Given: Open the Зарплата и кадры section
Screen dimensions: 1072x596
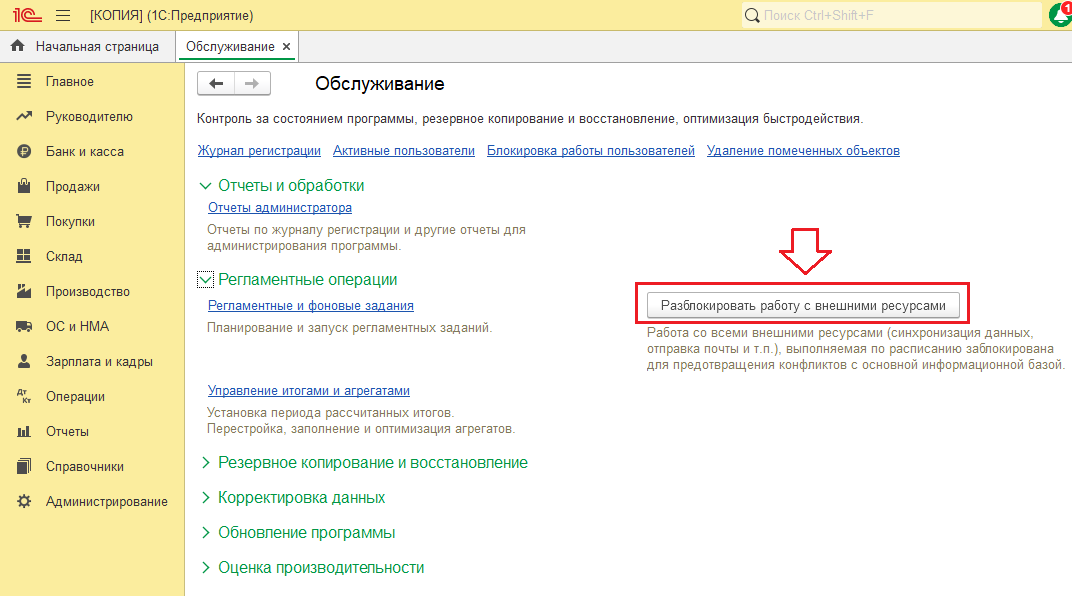Looking at the screenshot, I should 99,362.
